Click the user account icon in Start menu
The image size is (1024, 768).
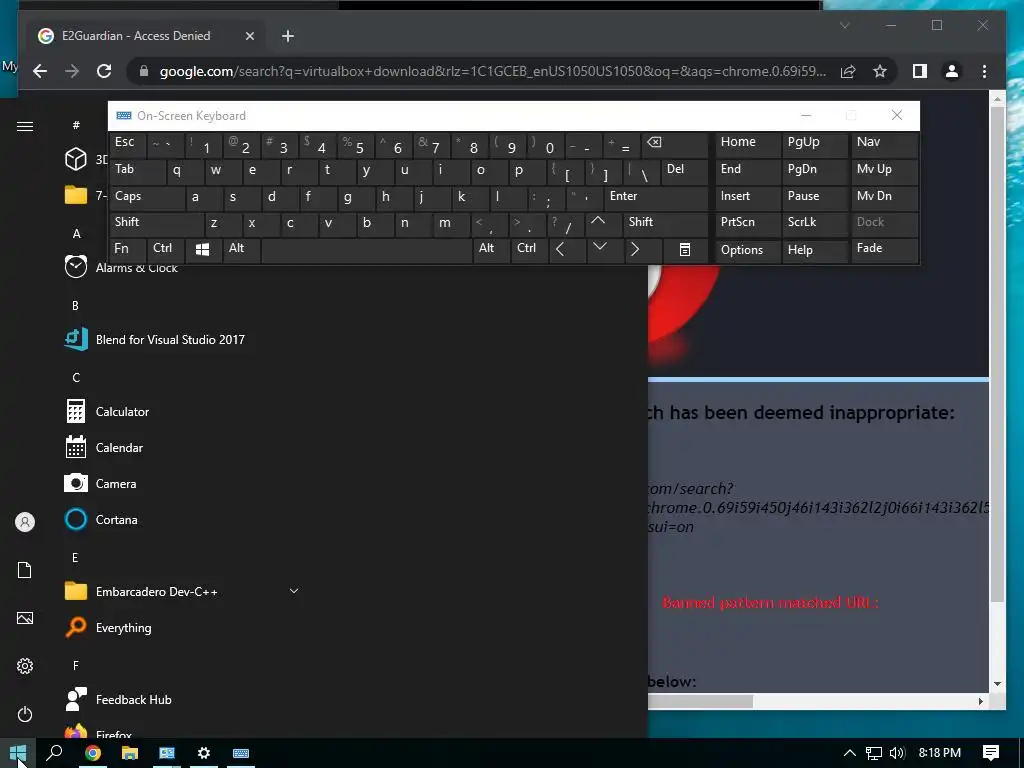(x=25, y=522)
